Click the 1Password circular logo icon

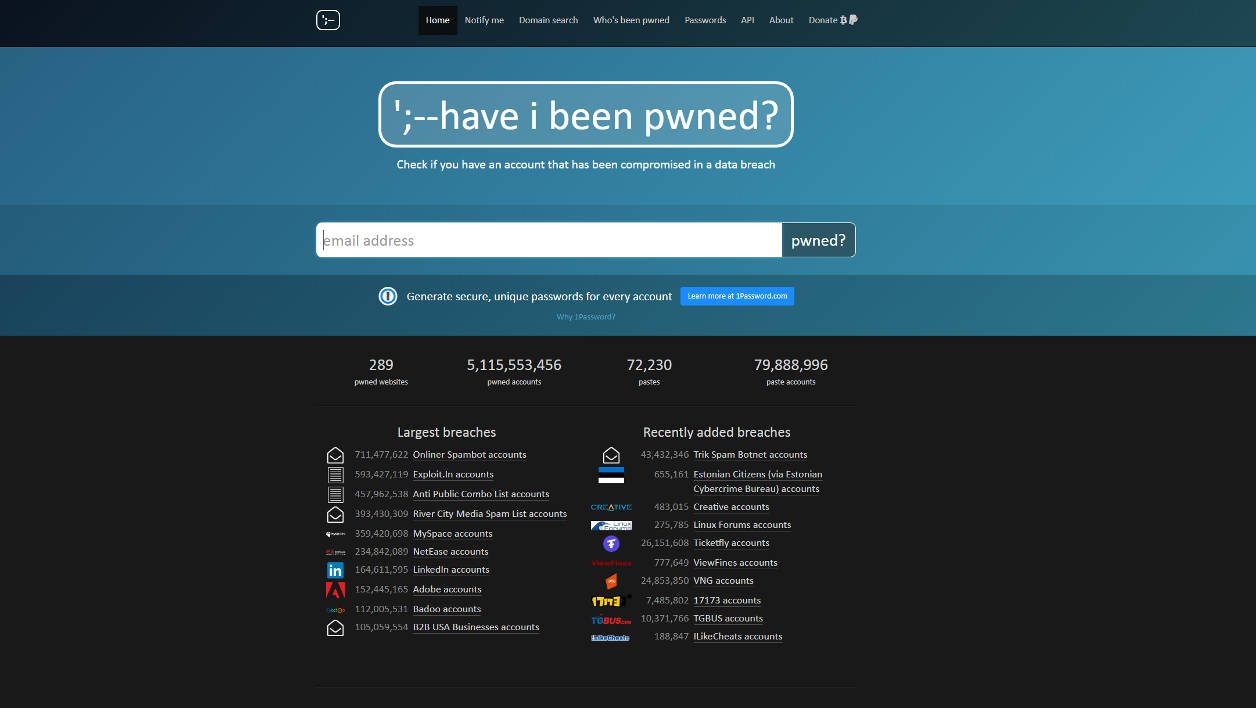click(x=388, y=296)
